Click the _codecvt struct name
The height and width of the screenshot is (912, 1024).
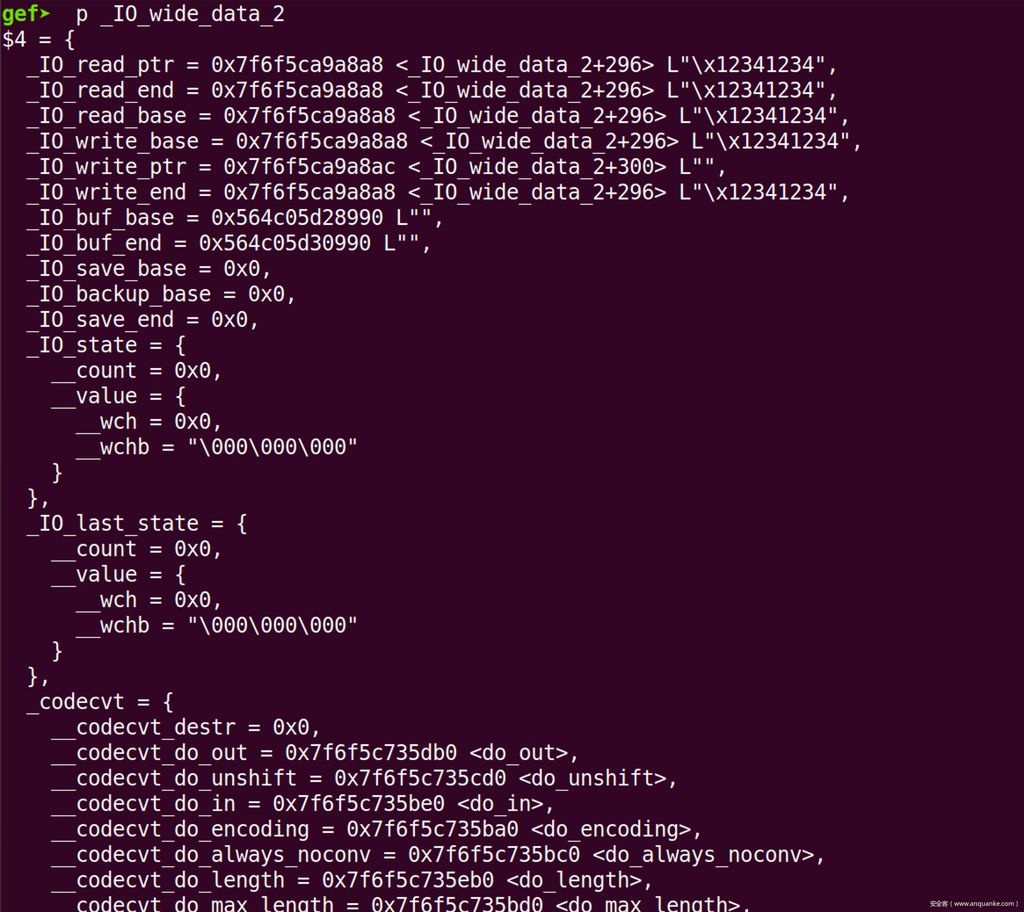[x=82, y=702]
